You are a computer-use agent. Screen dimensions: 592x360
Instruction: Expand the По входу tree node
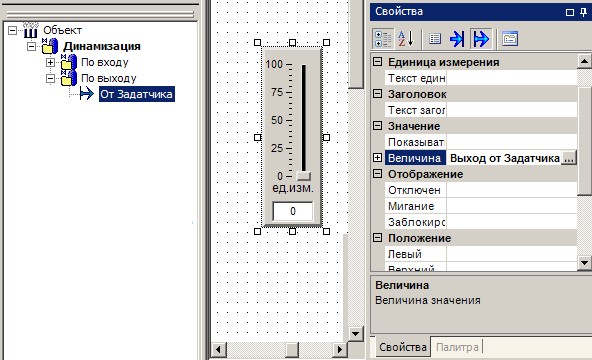50,62
